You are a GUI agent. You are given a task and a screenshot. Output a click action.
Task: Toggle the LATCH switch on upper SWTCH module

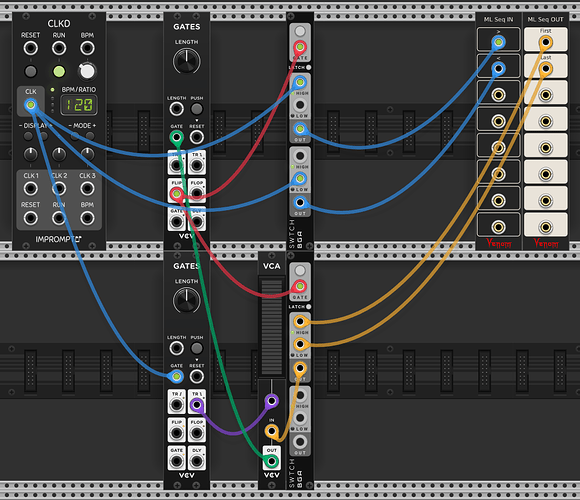pyautogui.click(x=308, y=67)
